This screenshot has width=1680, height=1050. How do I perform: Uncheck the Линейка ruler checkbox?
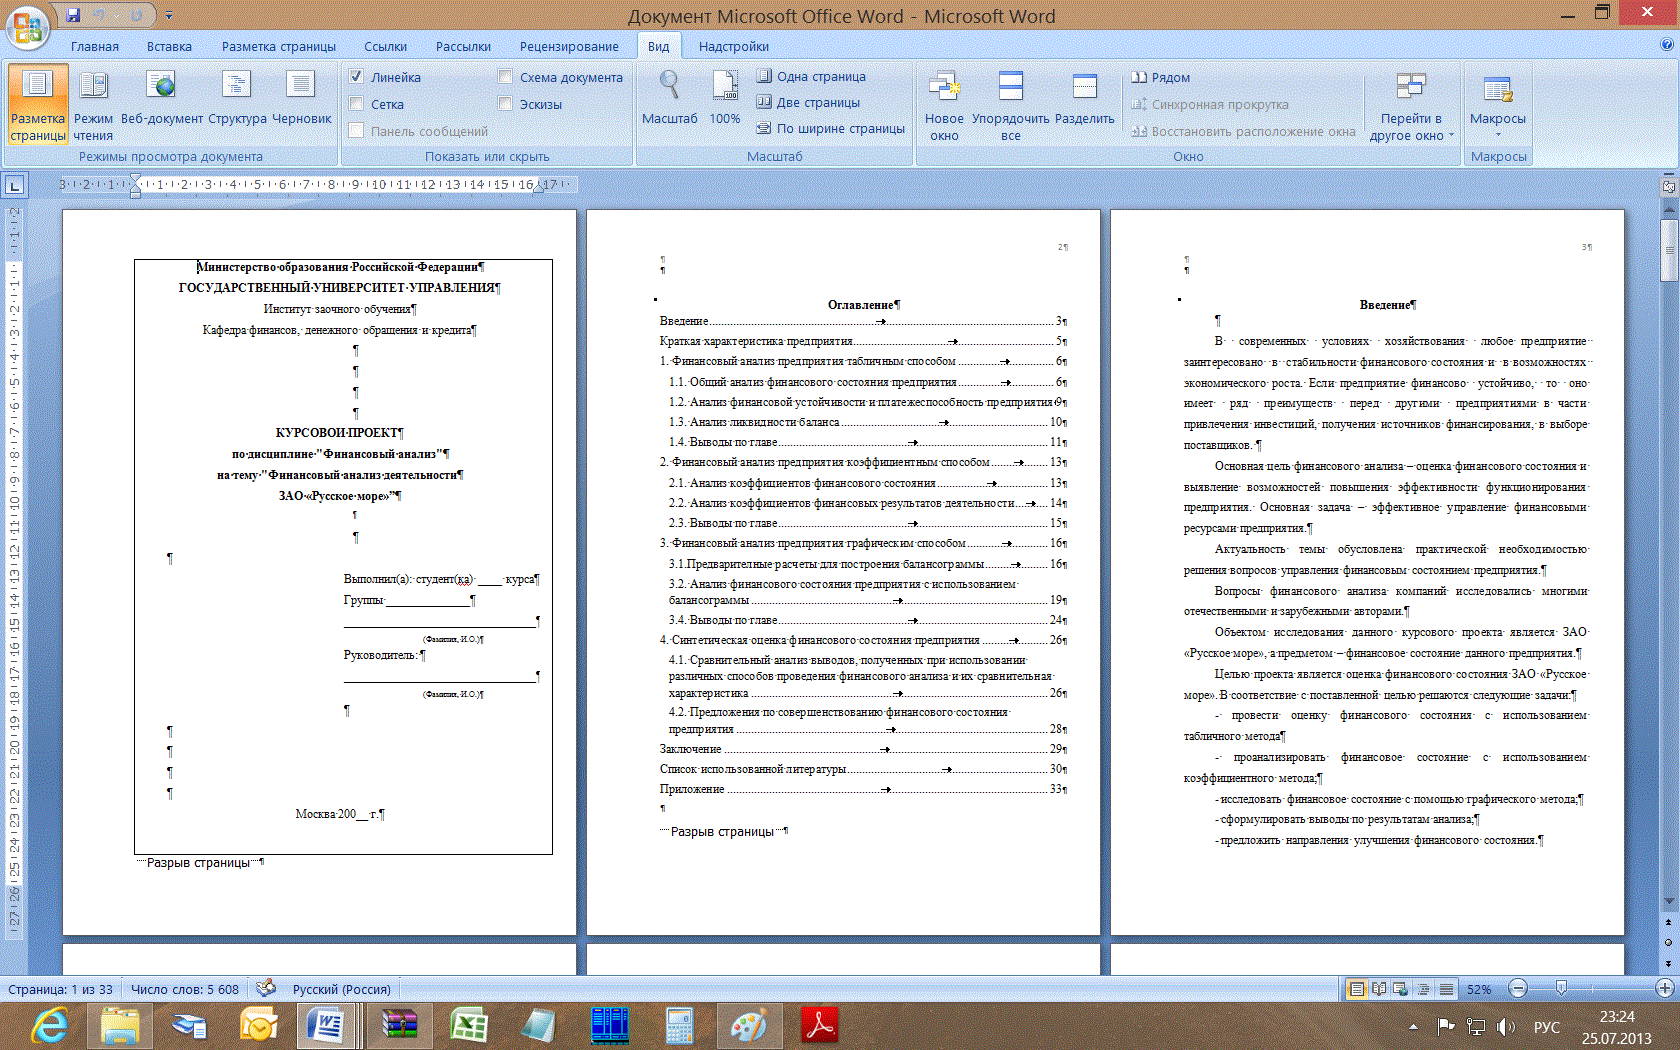click(357, 77)
